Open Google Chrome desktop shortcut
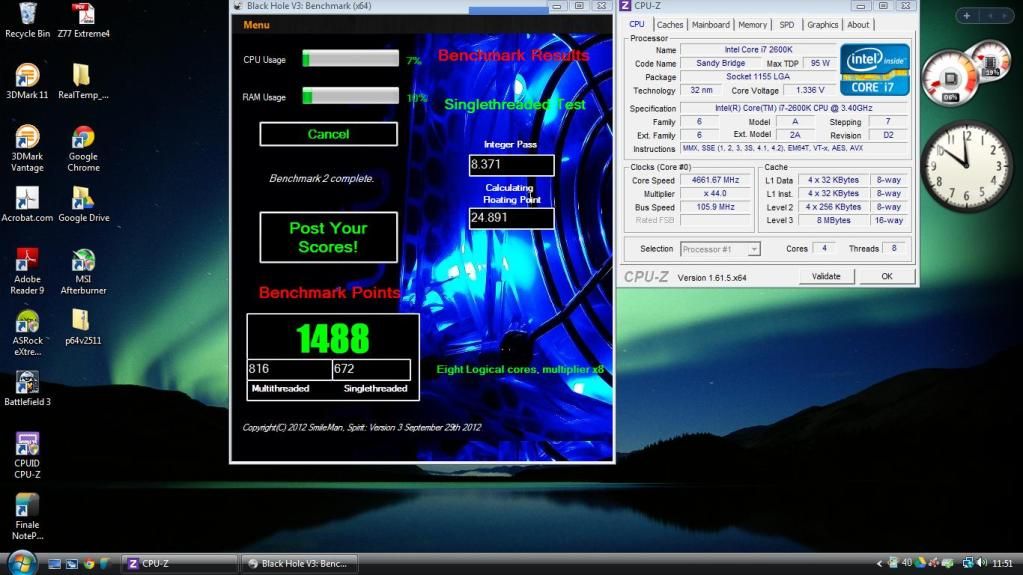 83,149
